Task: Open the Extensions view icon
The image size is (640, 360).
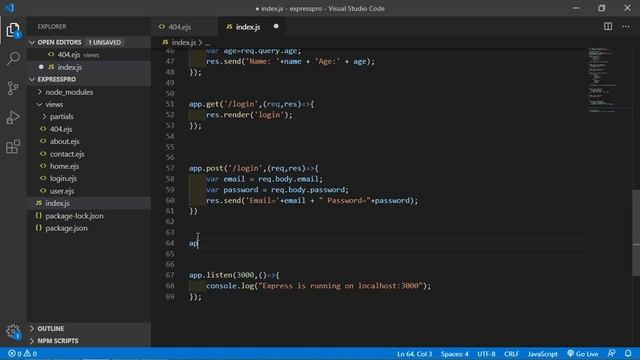Action: coord(13,147)
